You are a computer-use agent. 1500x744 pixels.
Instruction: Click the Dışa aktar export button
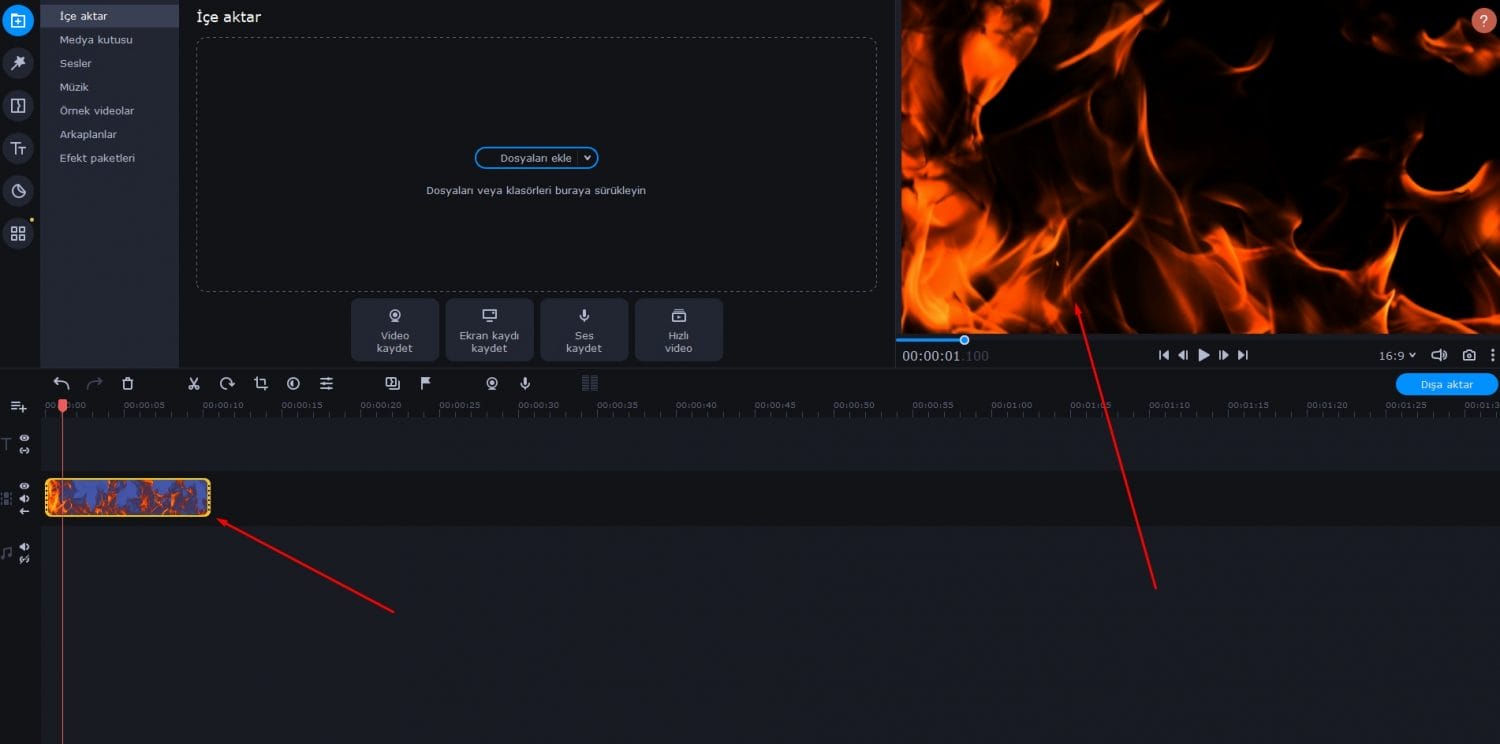pyautogui.click(x=1446, y=385)
